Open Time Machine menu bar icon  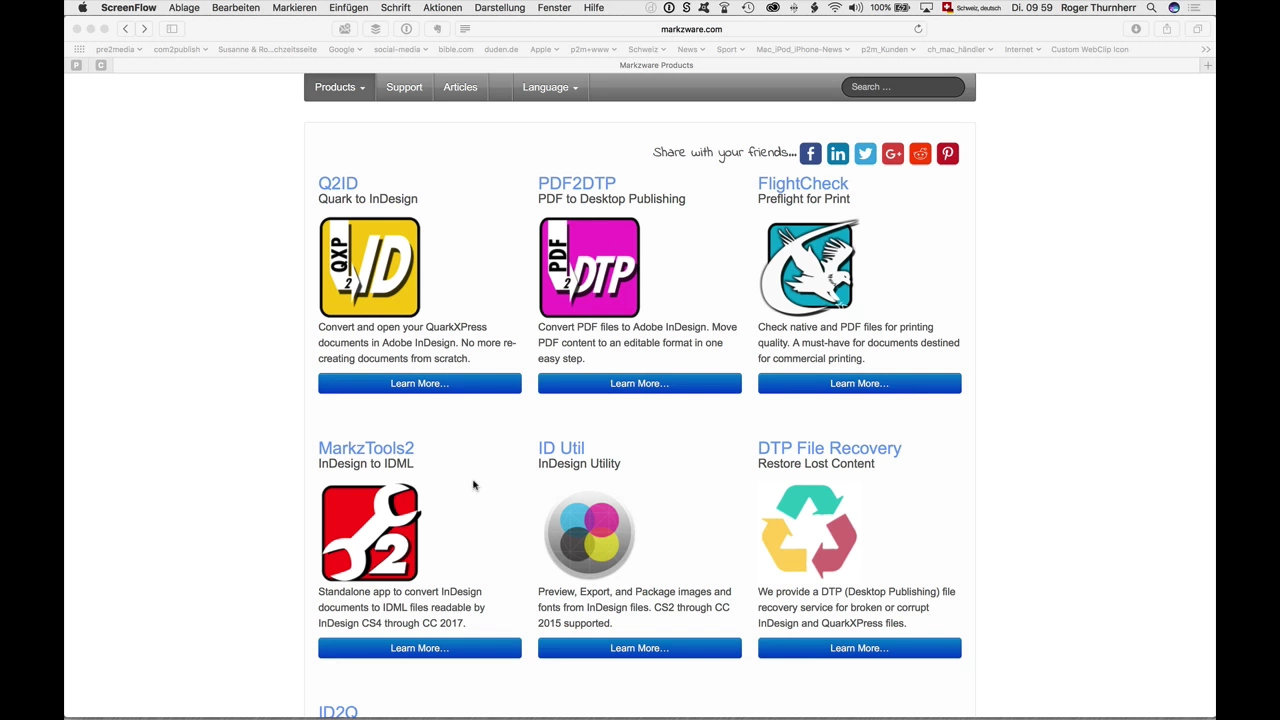click(748, 7)
